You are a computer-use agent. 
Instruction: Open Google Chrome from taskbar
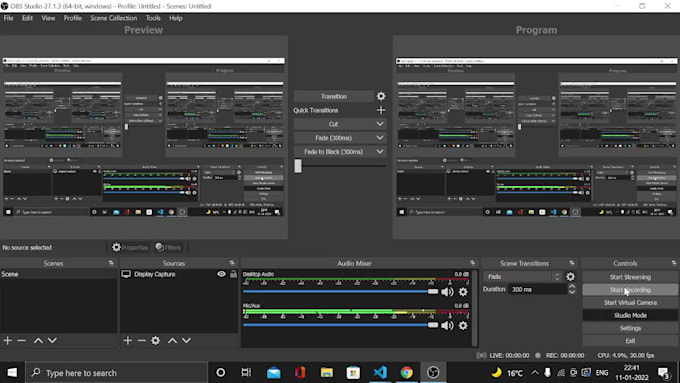coord(406,373)
